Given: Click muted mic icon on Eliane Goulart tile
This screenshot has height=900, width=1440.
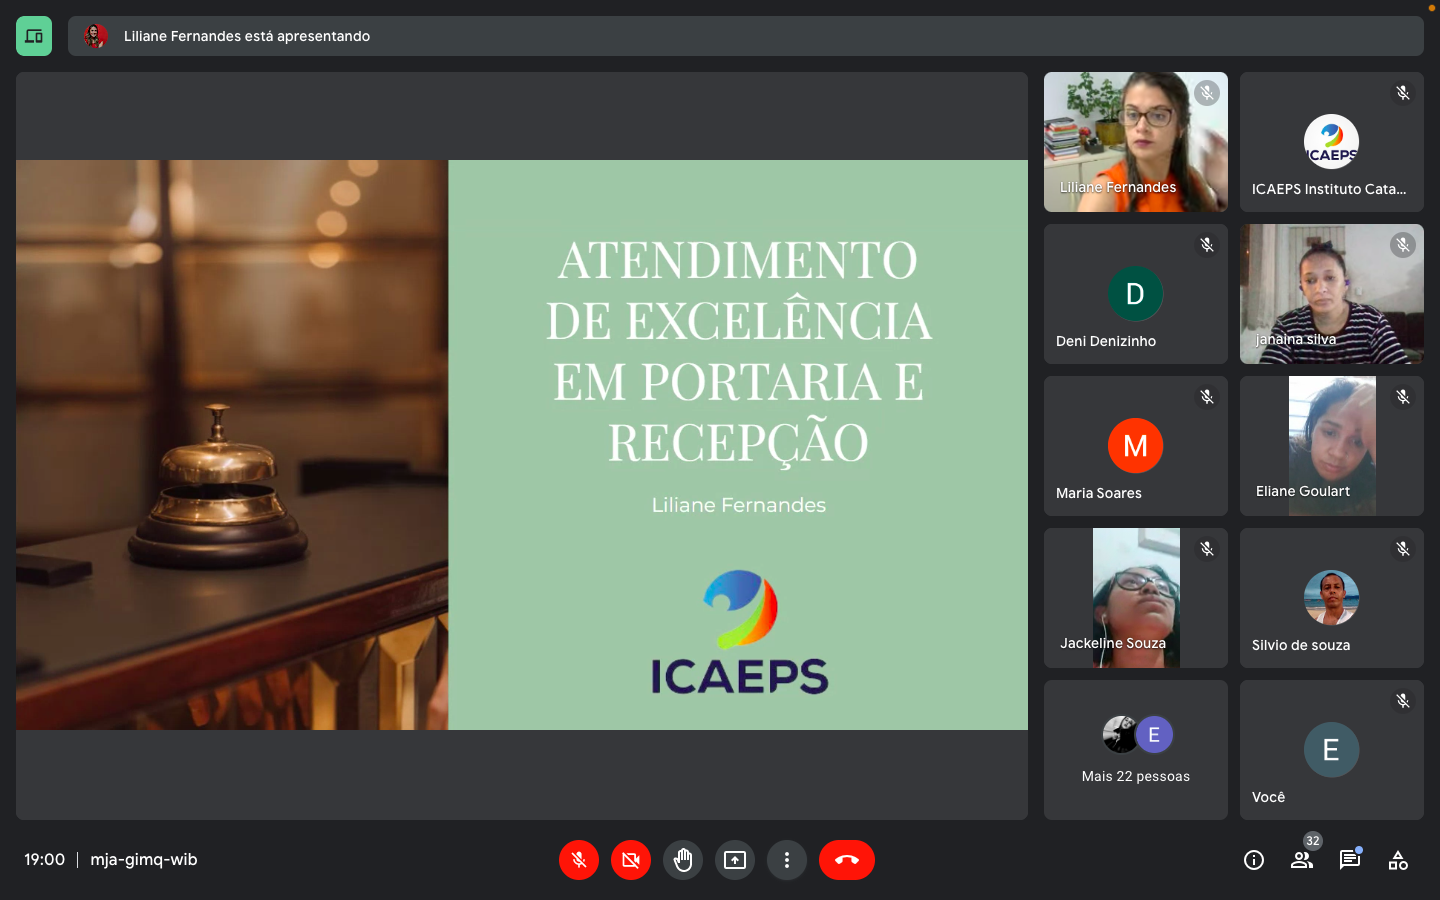Looking at the screenshot, I should pos(1403,397).
